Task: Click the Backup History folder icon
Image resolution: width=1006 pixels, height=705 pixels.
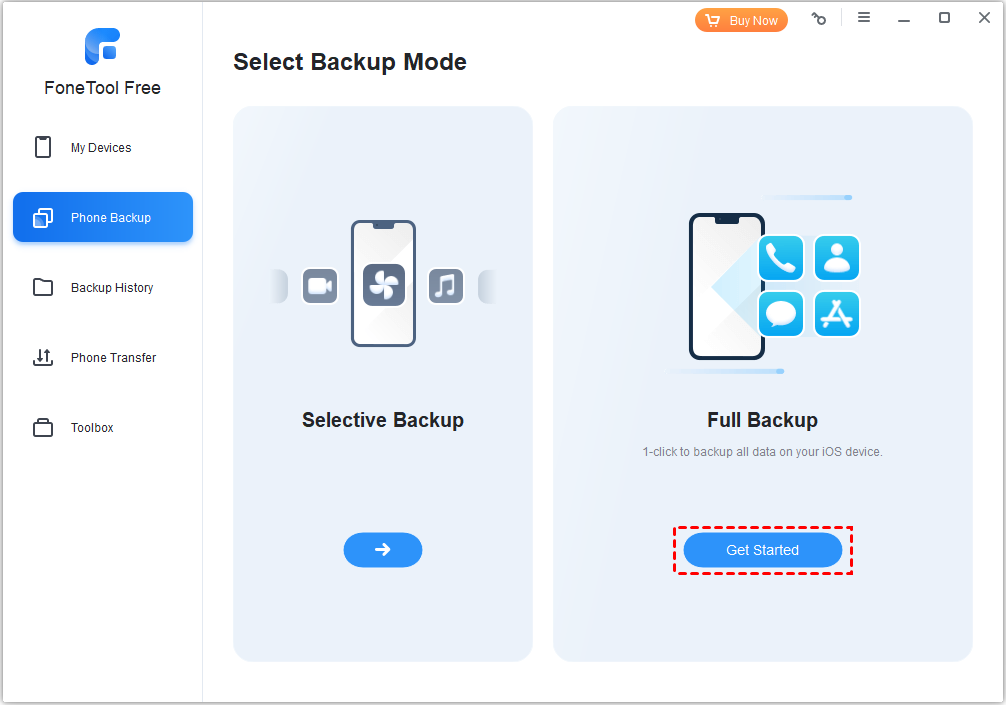Action: click(x=43, y=288)
